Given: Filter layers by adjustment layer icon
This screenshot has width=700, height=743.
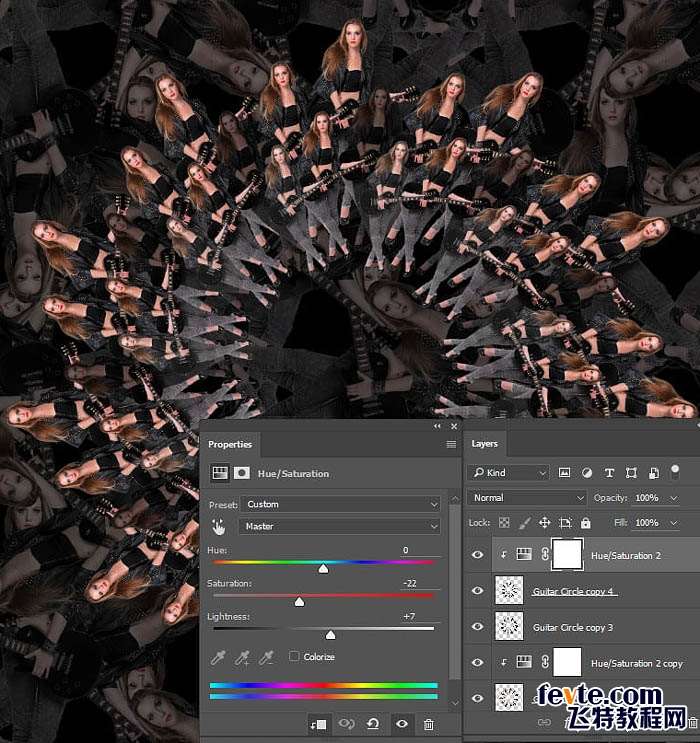Looking at the screenshot, I should point(587,472).
